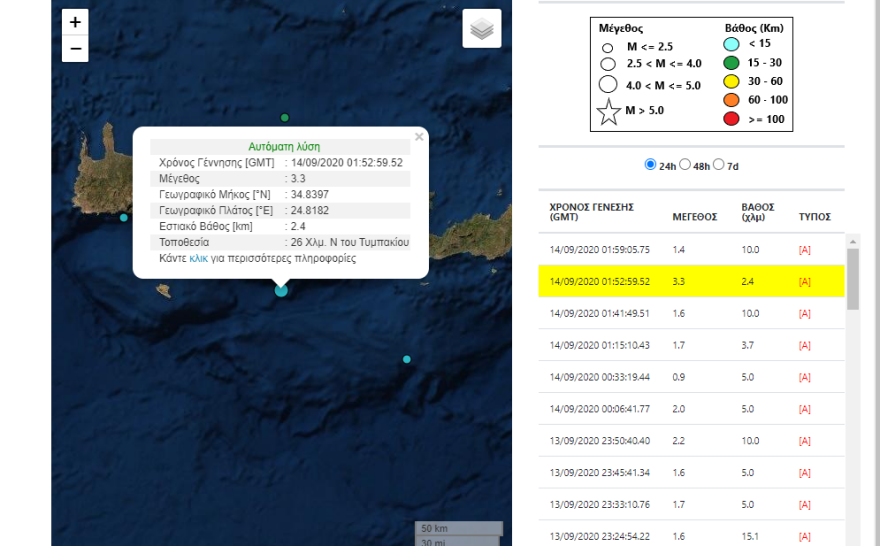Click the small cyan marker west of popup
Image resolution: width=880 pixels, height=546 pixels.
(x=124, y=217)
